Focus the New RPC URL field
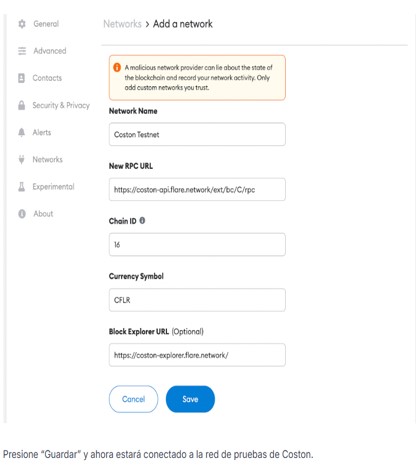The width and height of the screenshot is (416, 466). (197, 190)
